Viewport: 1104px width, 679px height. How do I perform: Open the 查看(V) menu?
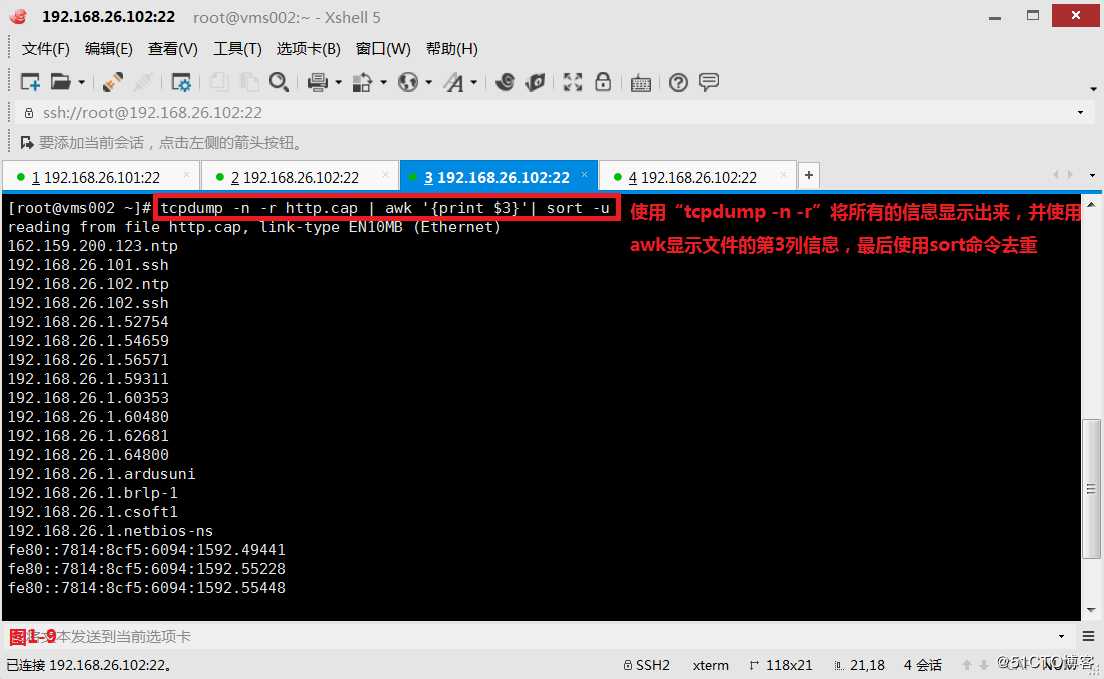pyautogui.click(x=172, y=49)
